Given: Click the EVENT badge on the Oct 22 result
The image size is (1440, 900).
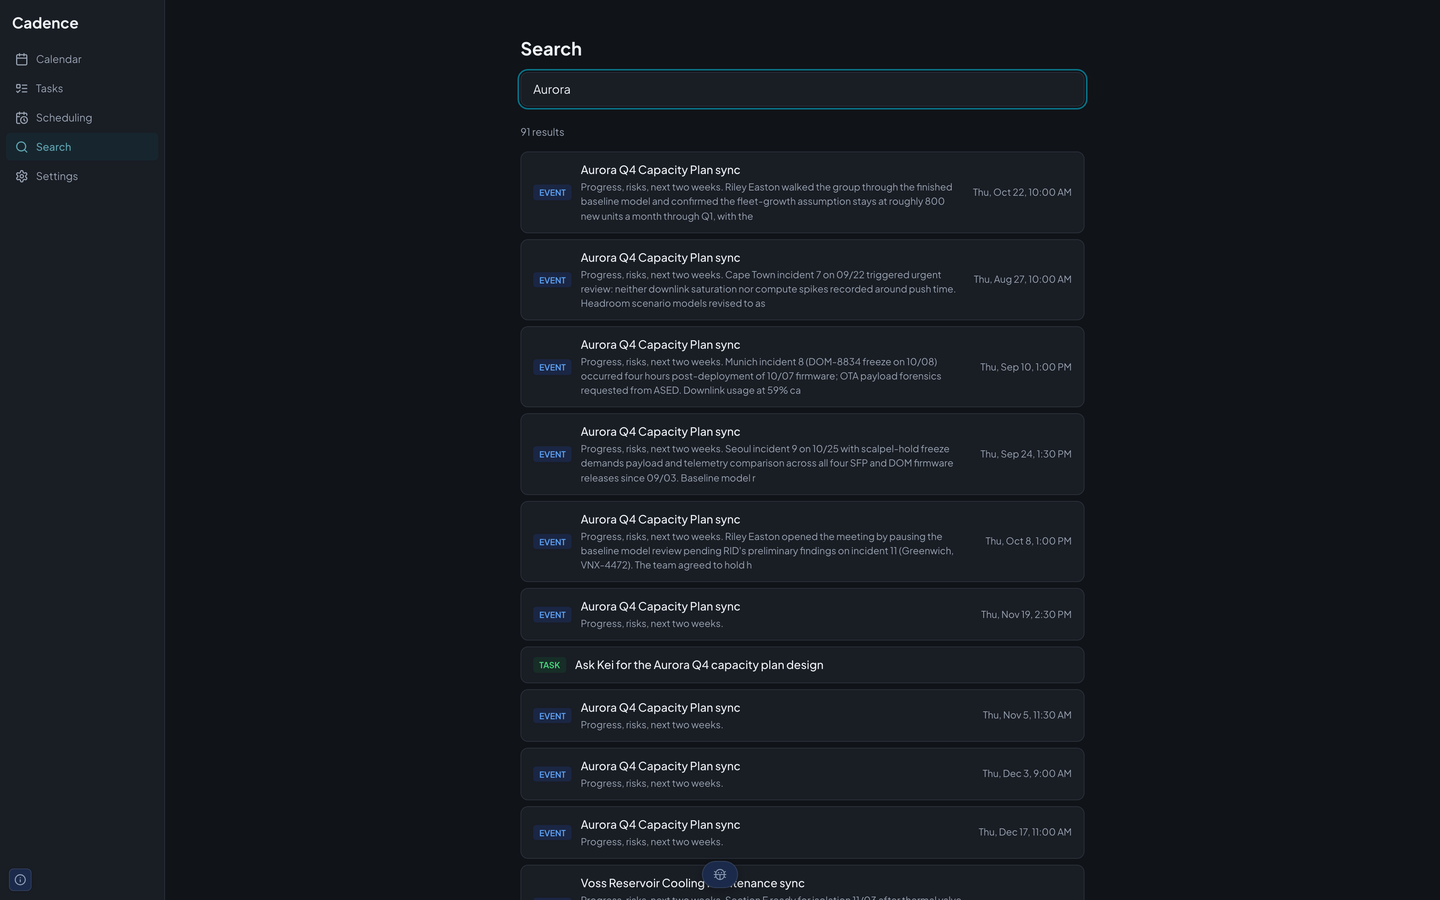Looking at the screenshot, I should 552,193.
